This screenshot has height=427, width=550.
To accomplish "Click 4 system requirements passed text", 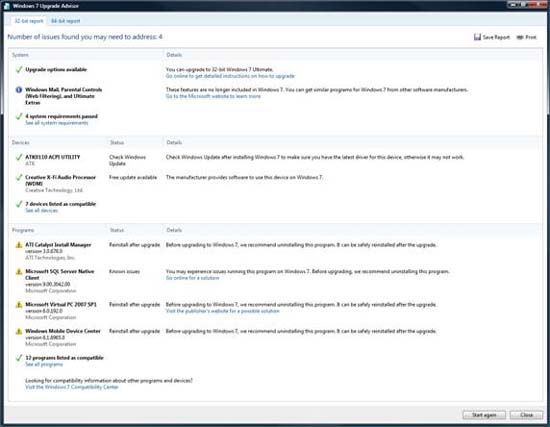I will coord(61,116).
